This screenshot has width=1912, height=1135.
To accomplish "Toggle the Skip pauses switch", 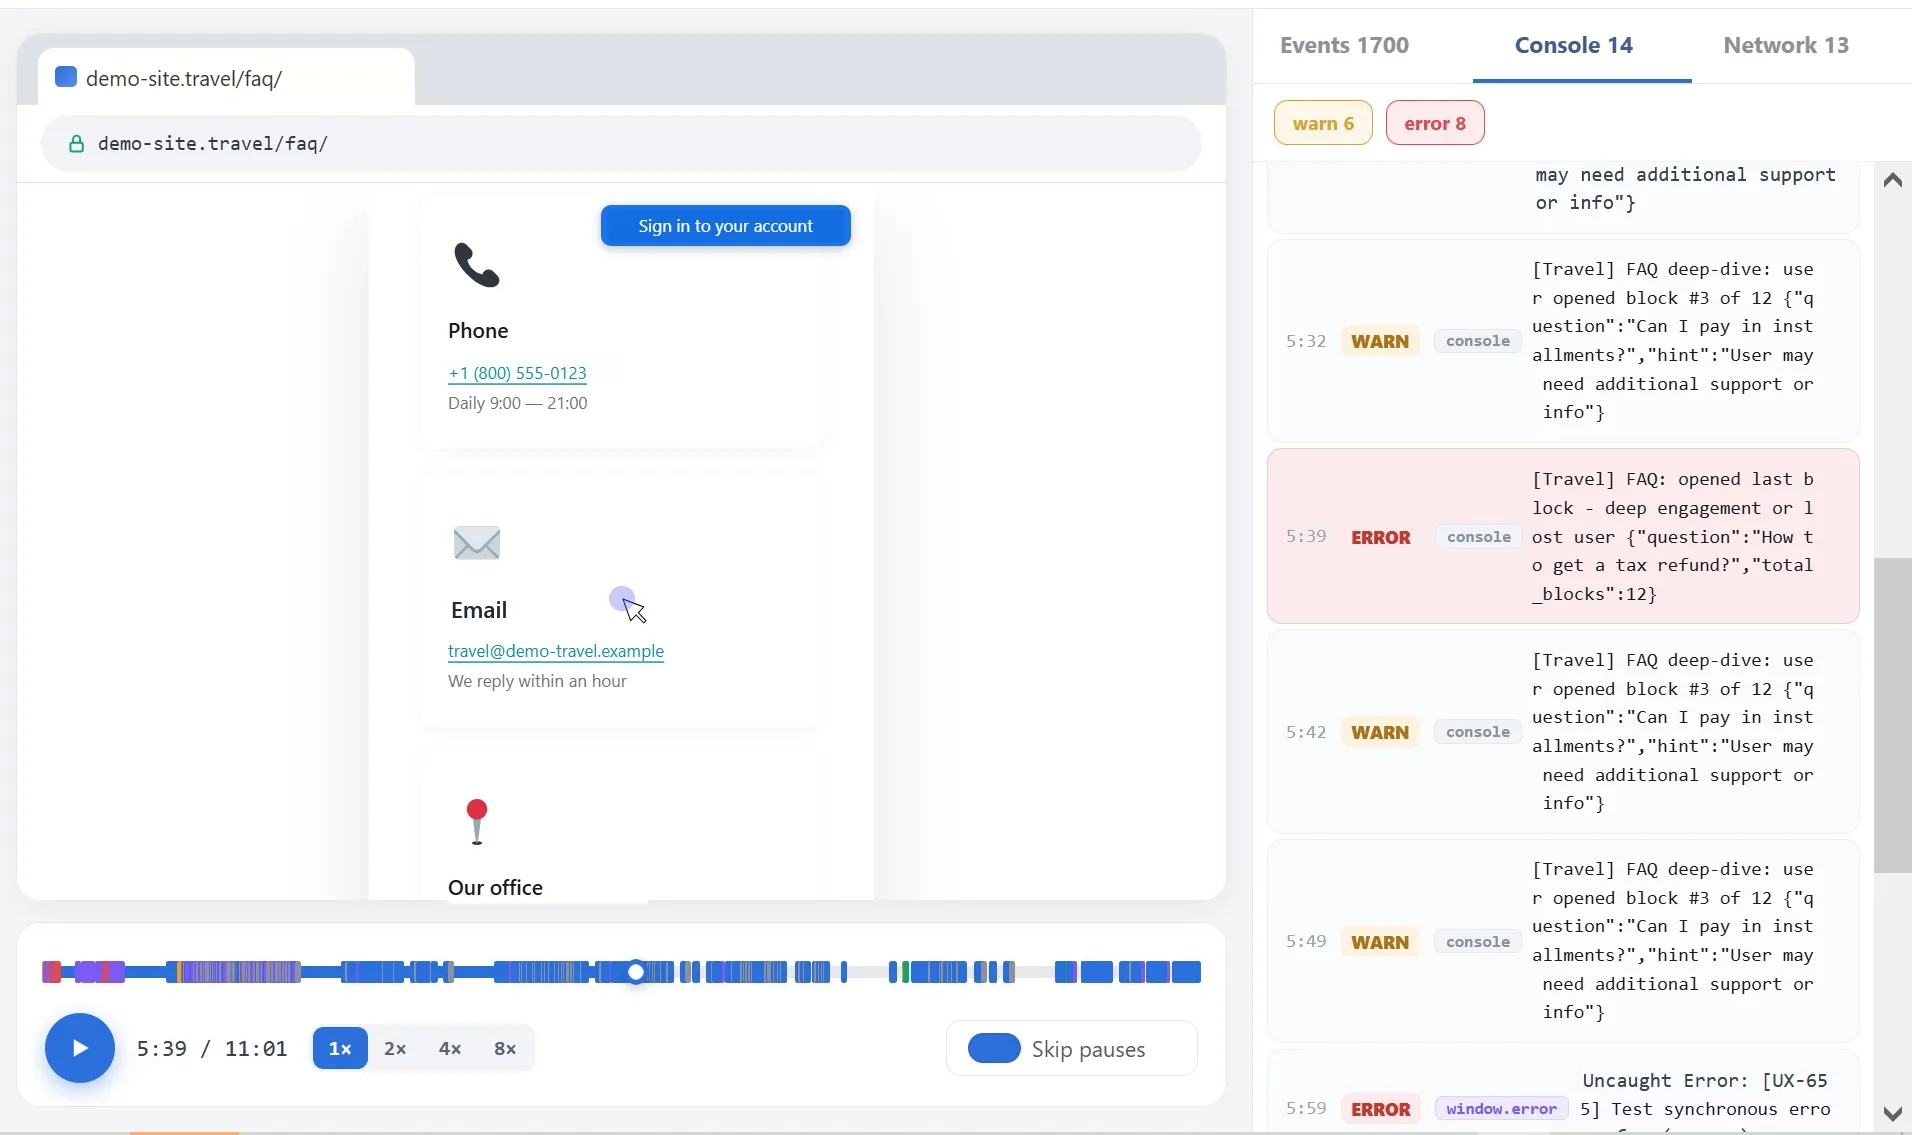I will [x=994, y=1048].
